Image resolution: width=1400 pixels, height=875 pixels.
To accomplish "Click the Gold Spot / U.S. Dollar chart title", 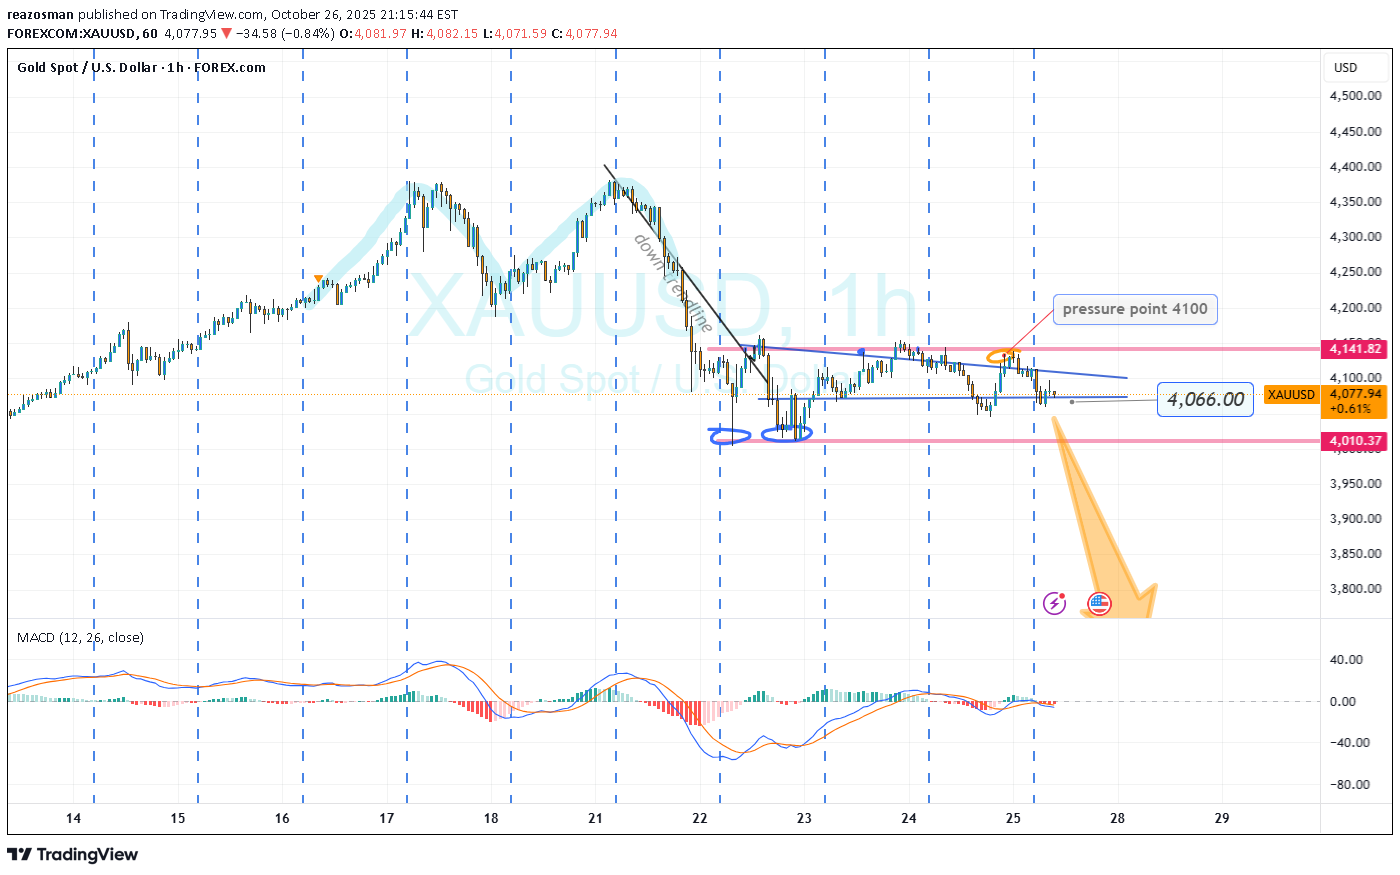I will pyautogui.click(x=141, y=68).
